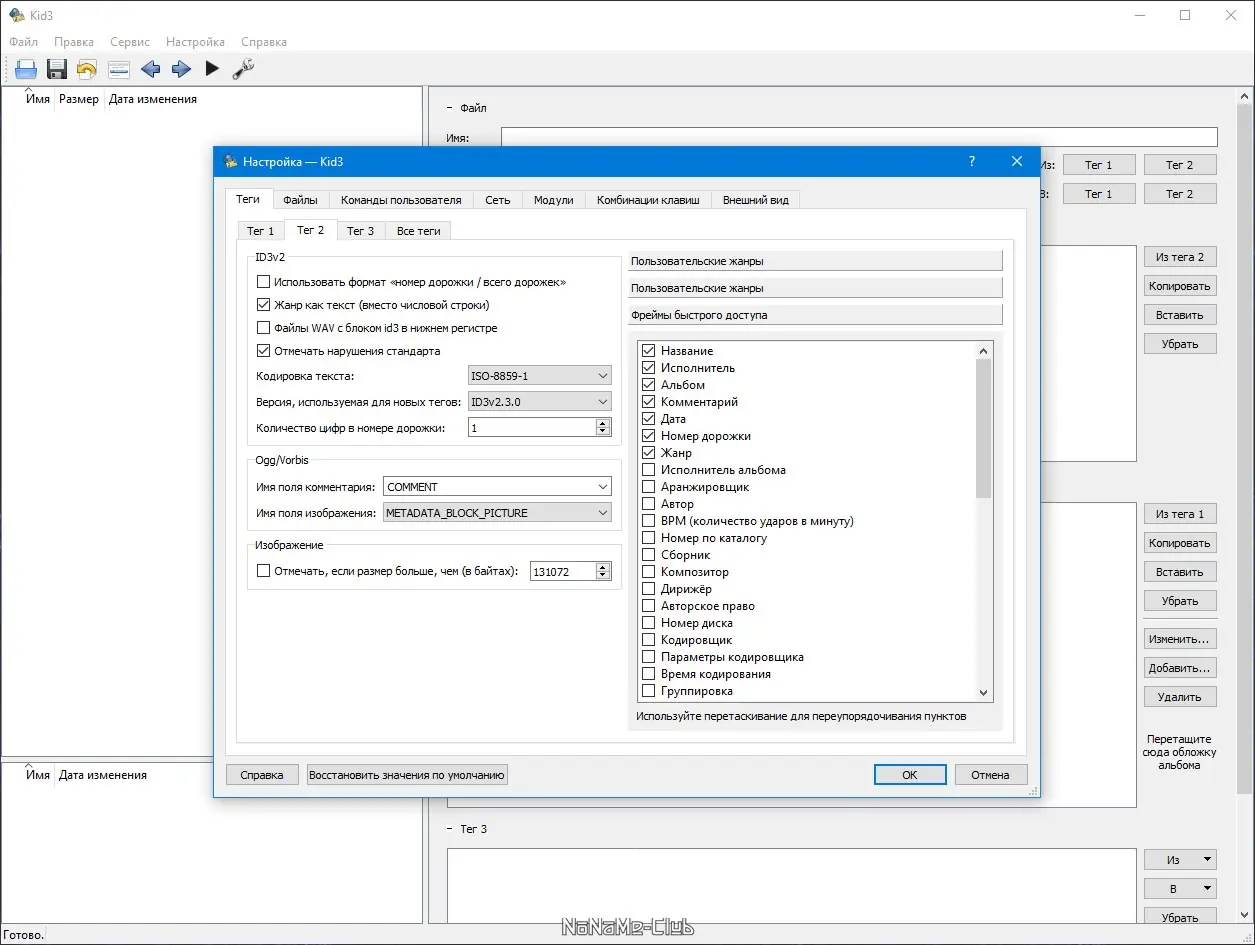Open METADATA_BLOCK_PICTURE dropdown
Screen dimensions: 1255x945
(x=497, y=513)
